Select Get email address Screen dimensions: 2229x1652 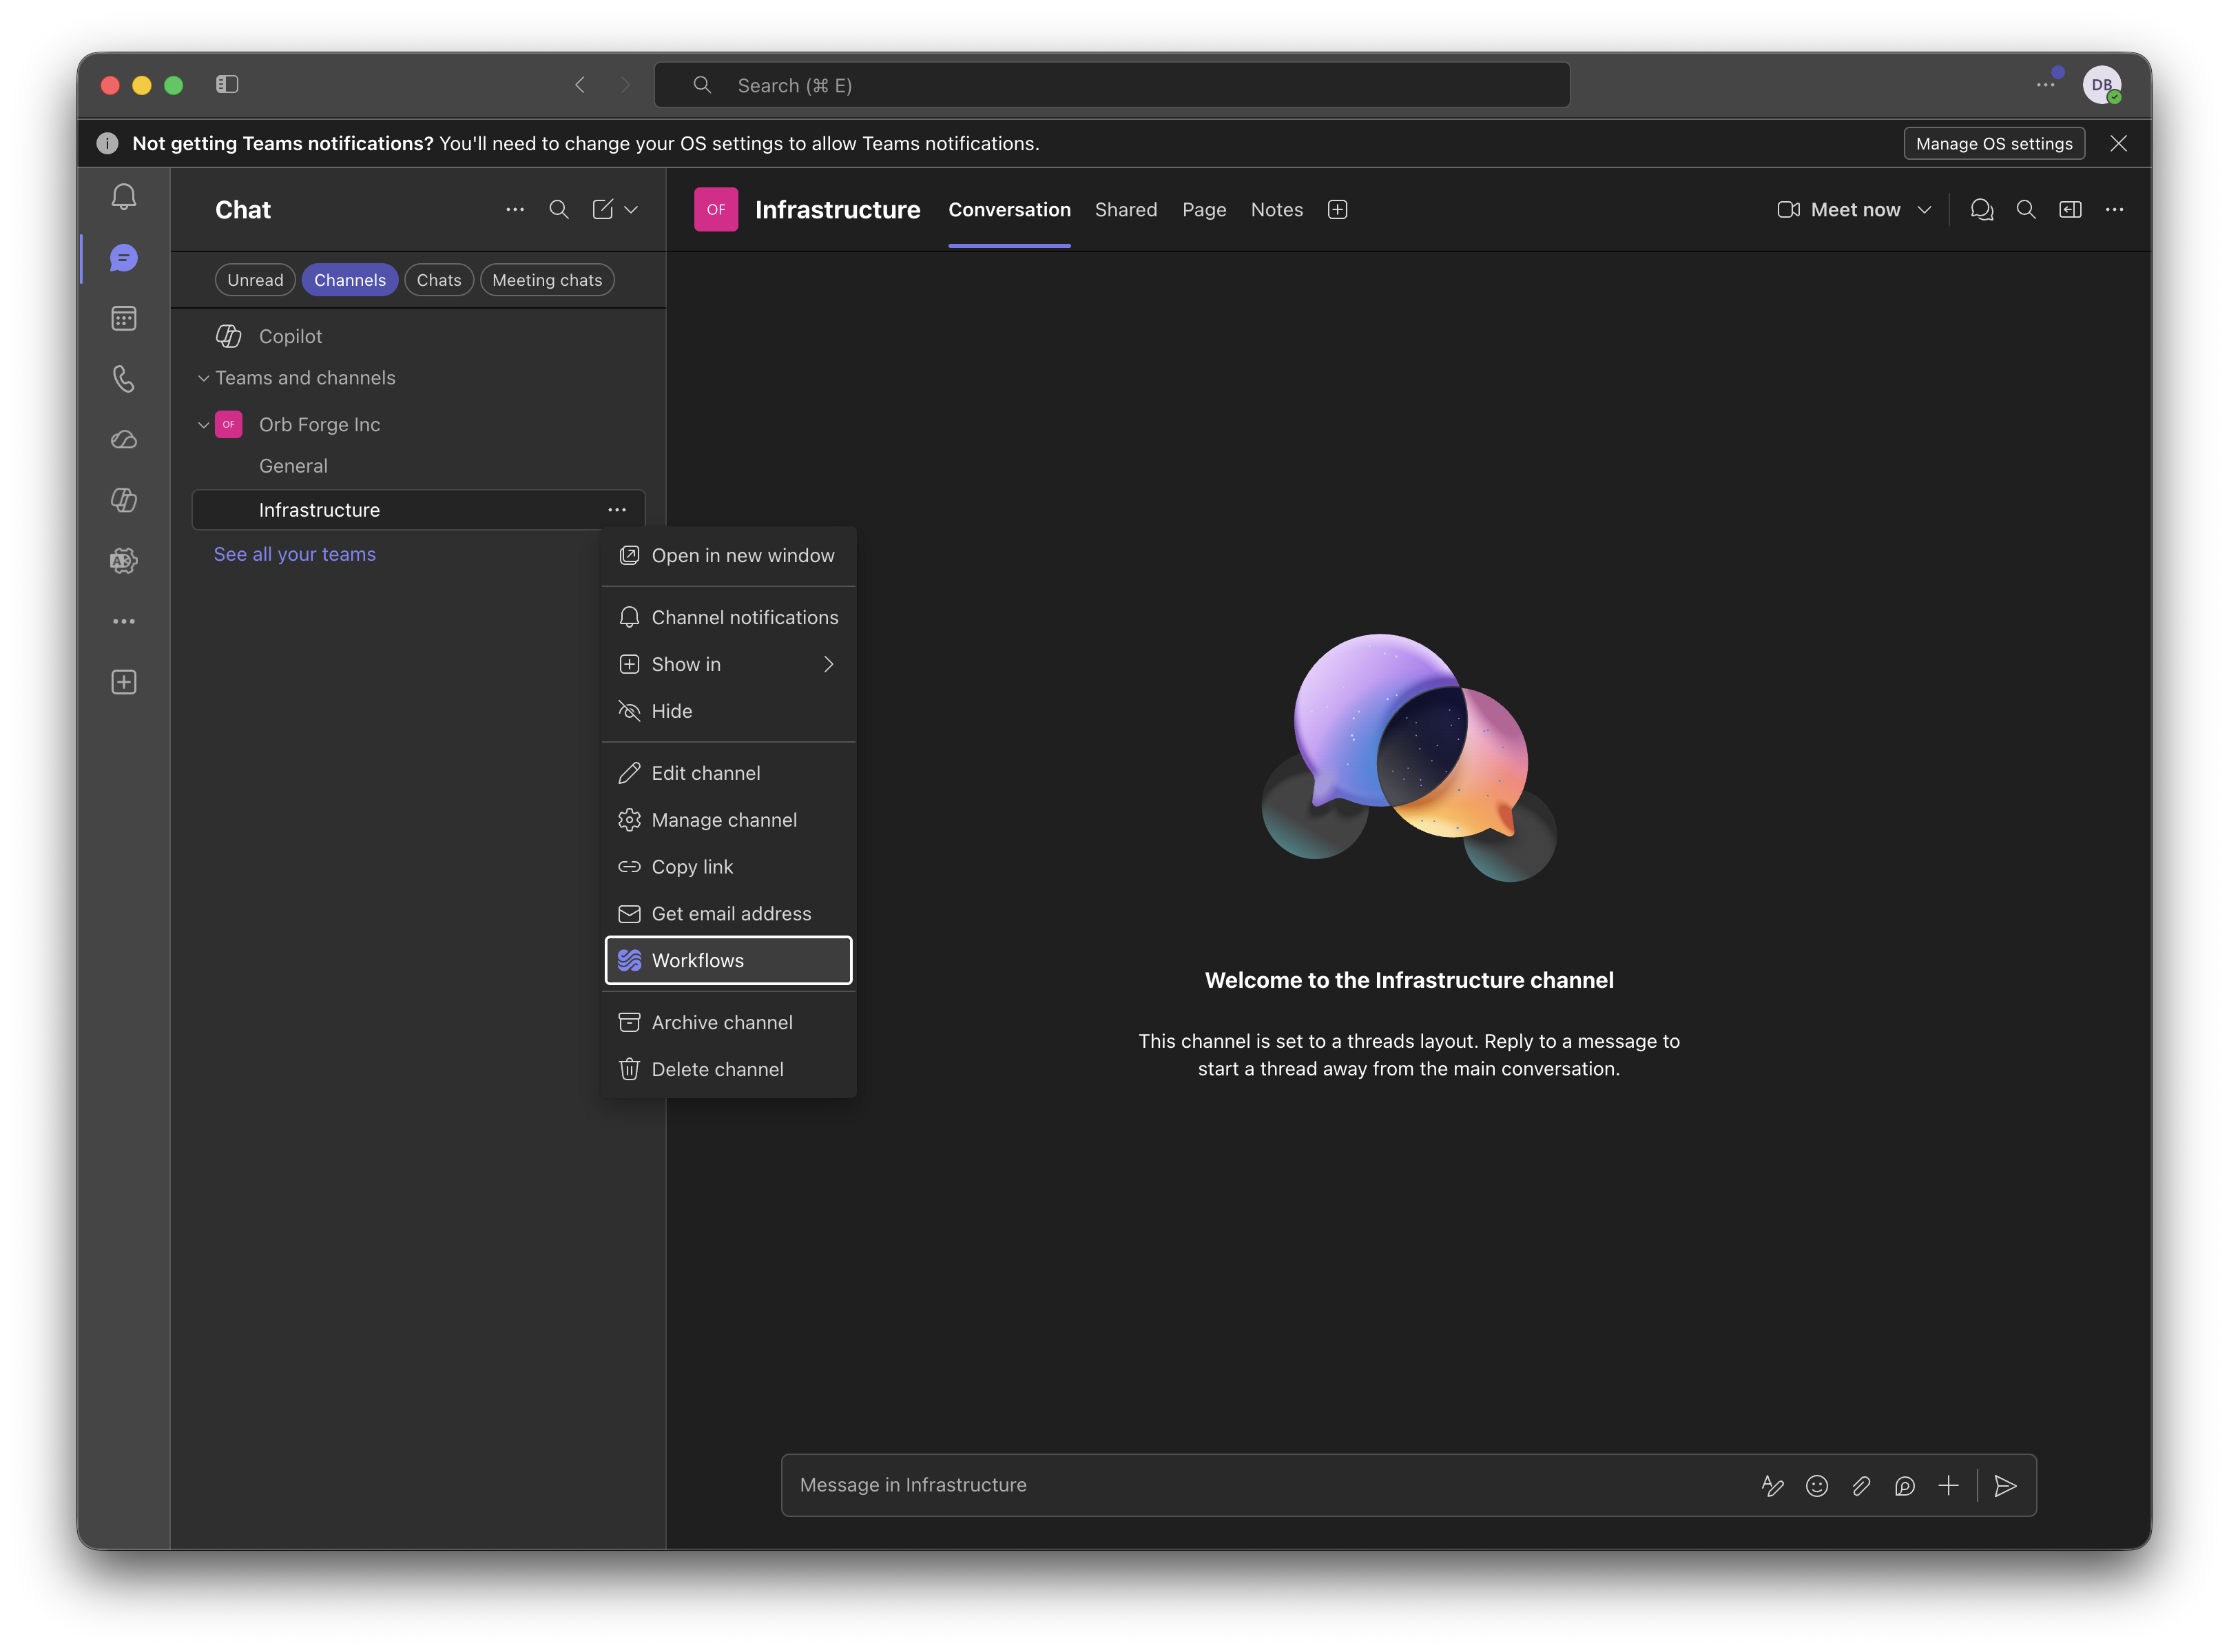pos(729,914)
